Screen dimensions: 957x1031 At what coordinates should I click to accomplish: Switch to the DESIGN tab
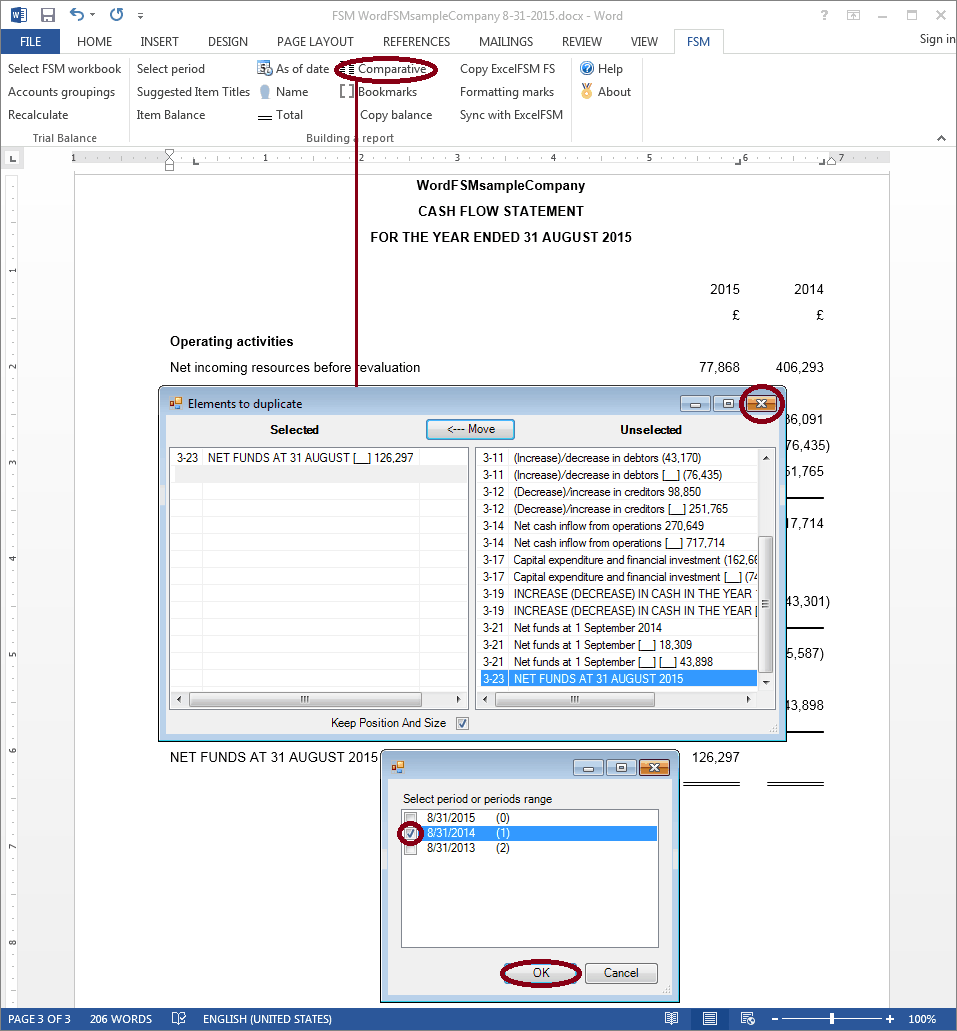228,41
